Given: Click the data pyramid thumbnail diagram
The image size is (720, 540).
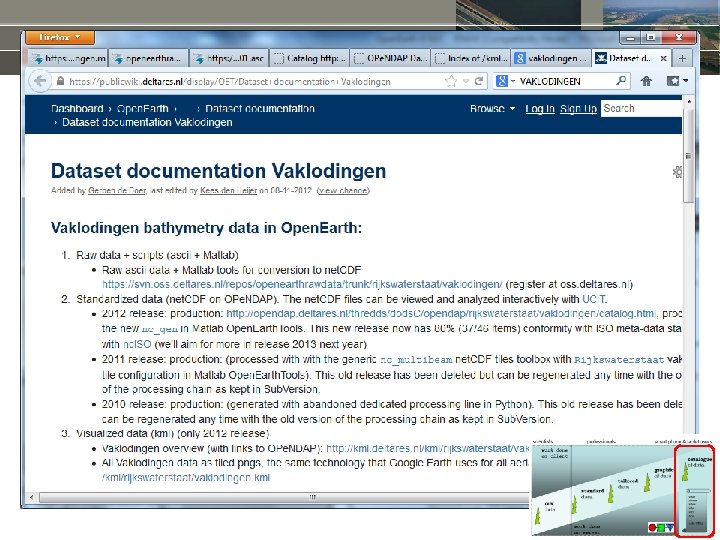Looking at the screenshot, I should [624, 488].
